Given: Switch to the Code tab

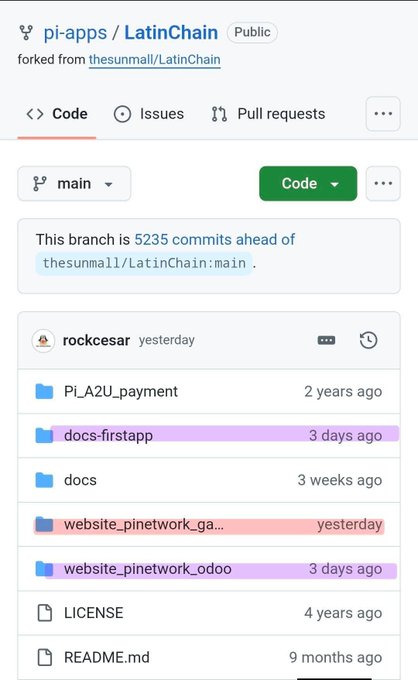Looking at the screenshot, I should [57, 114].
